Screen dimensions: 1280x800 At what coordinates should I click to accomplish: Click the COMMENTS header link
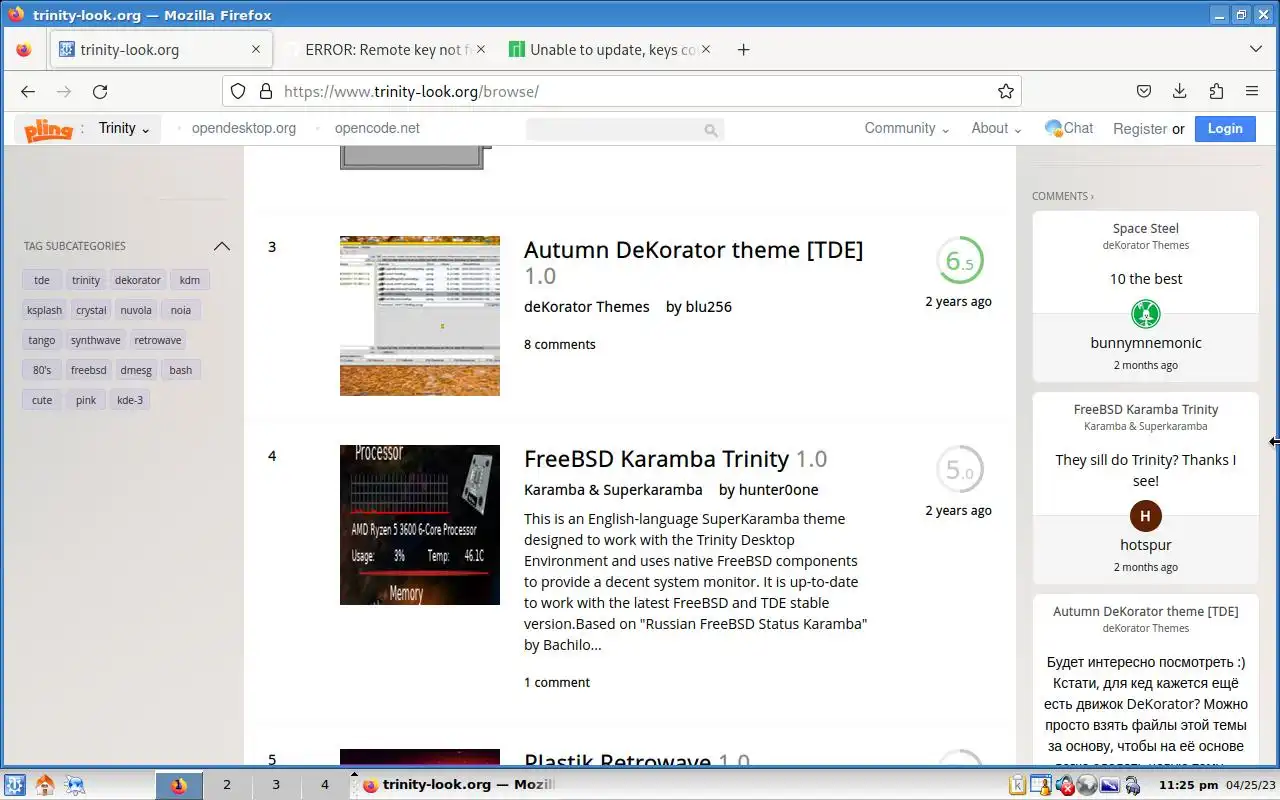point(1063,196)
